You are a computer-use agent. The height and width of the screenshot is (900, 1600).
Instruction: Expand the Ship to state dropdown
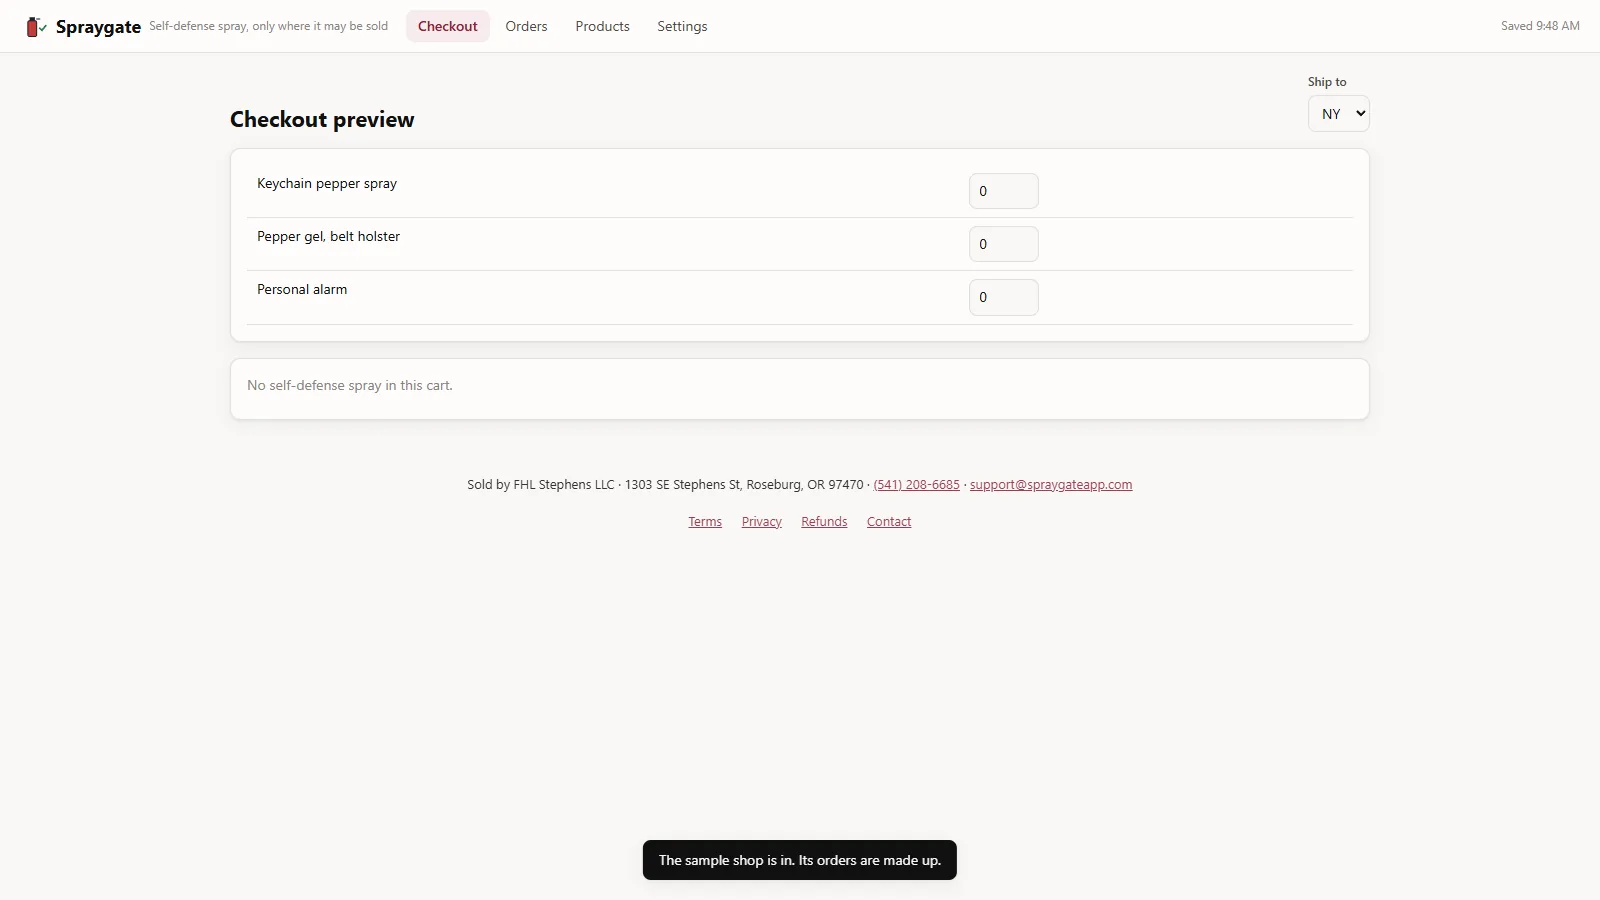1338,114
